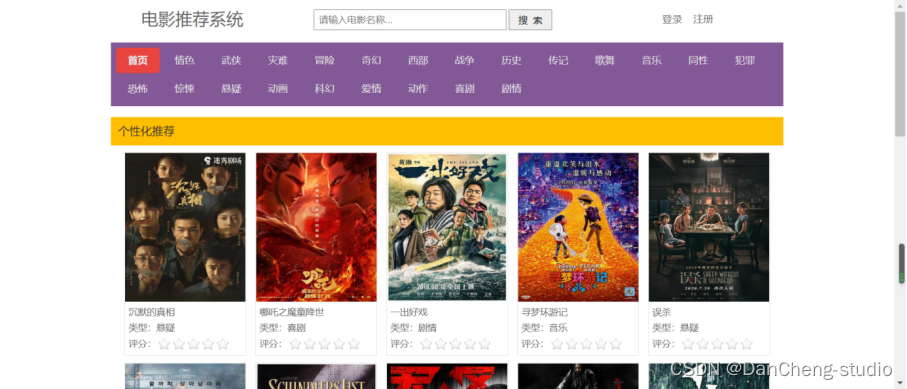Click the 哪吒之魔童降世 movie title

(x=292, y=313)
